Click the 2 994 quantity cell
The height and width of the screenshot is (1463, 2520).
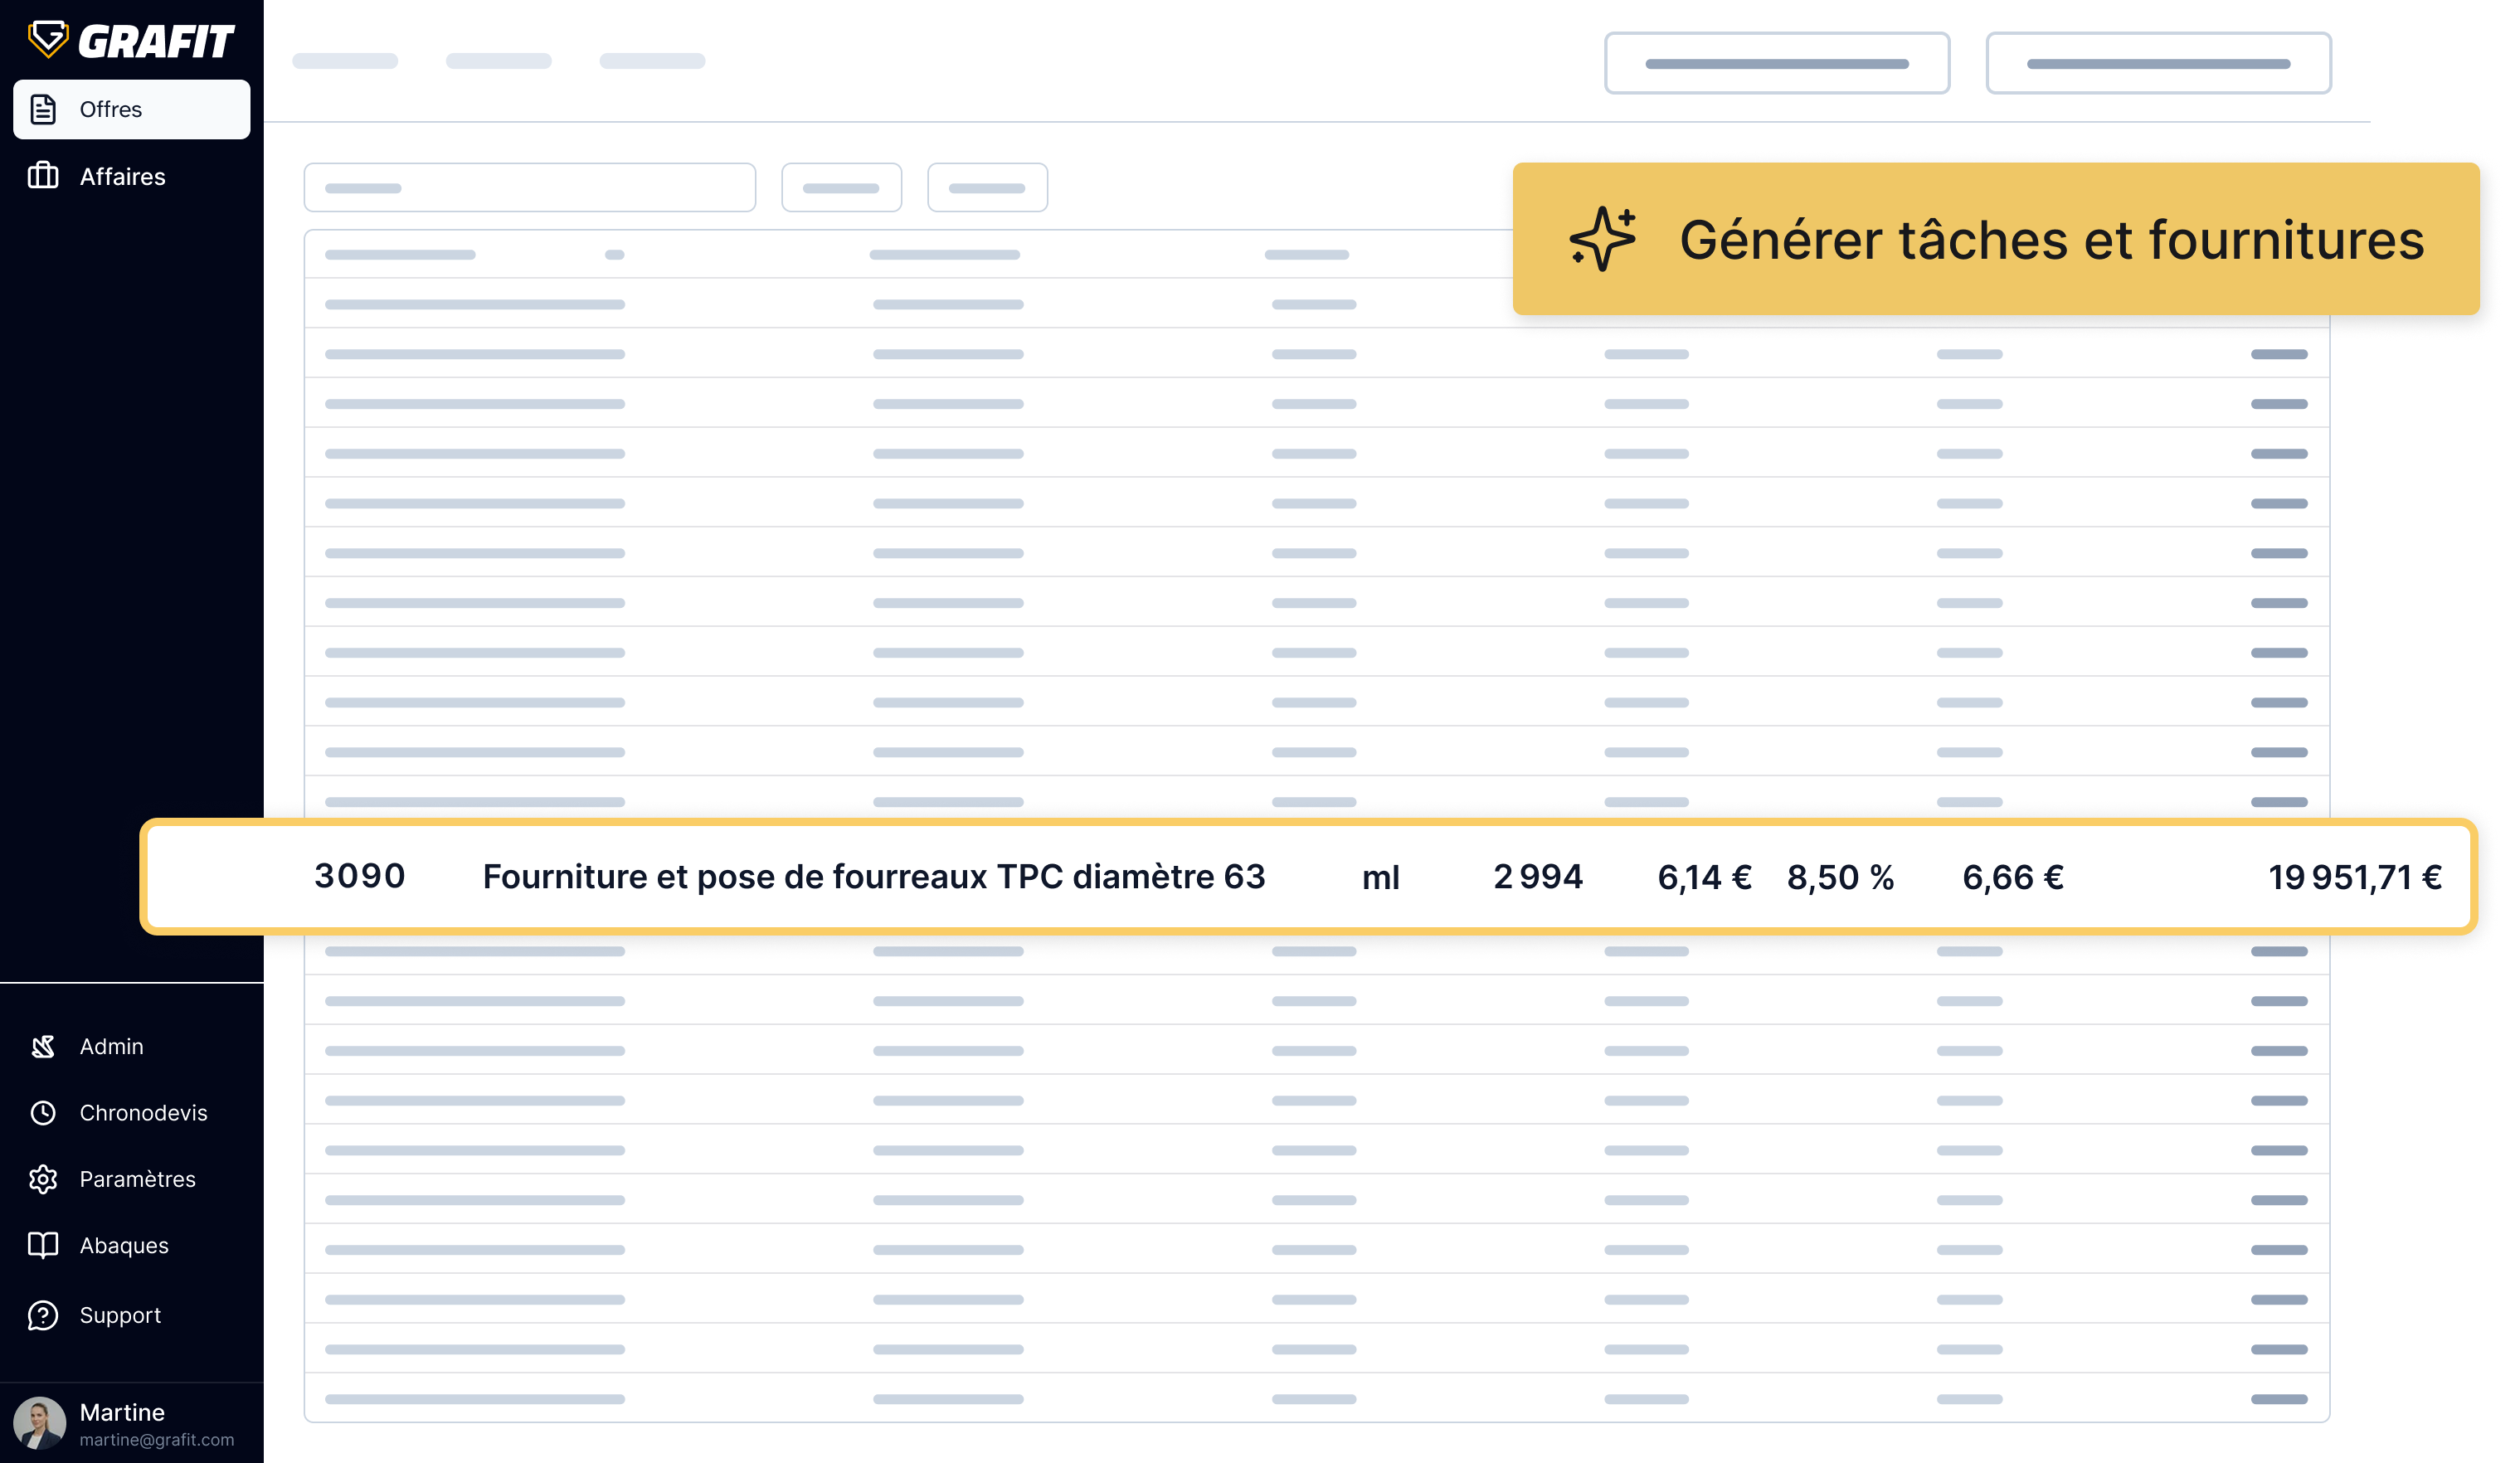(1538, 877)
